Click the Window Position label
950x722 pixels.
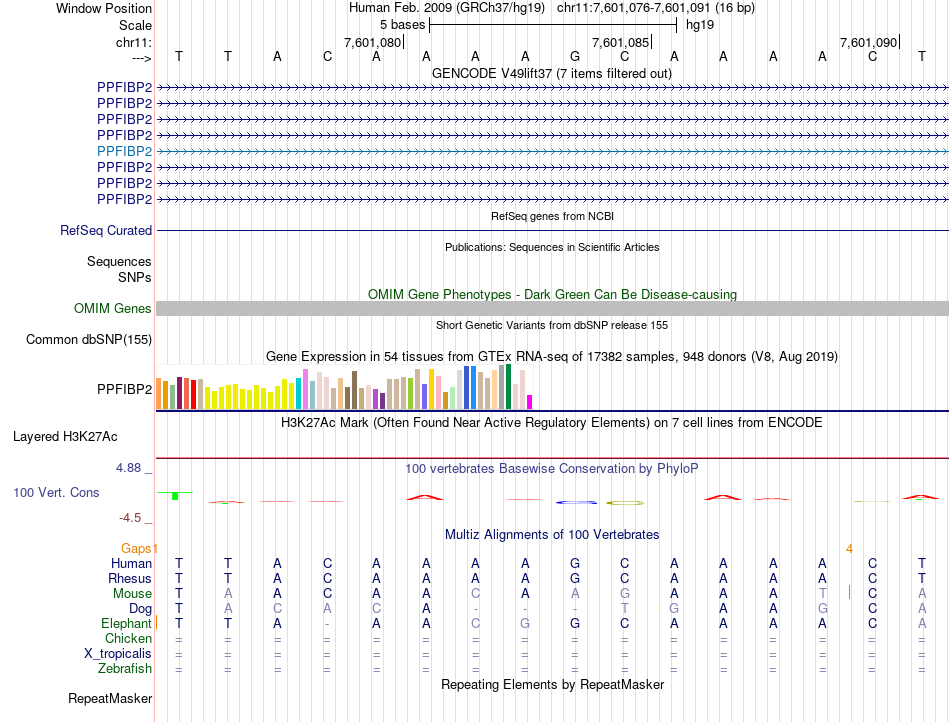[104, 9]
